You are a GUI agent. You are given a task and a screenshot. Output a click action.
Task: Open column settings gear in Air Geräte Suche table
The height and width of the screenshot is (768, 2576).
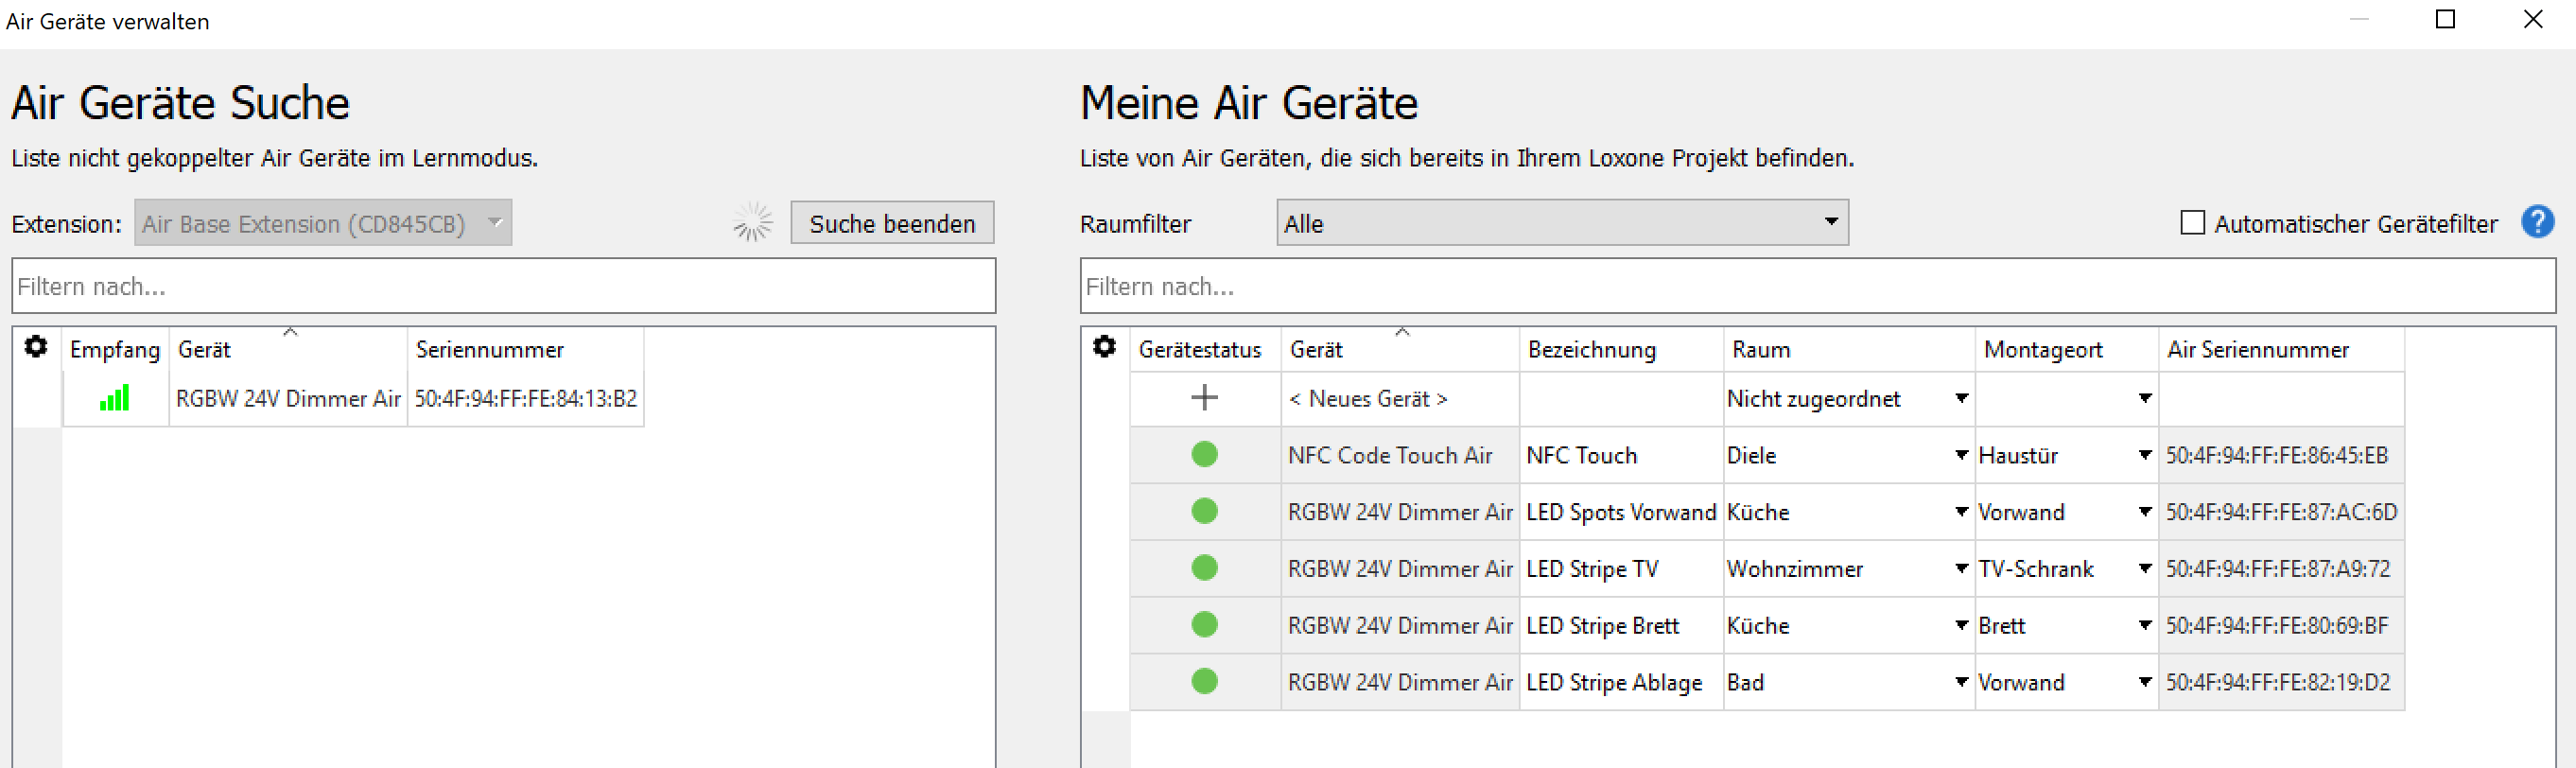coord(36,347)
